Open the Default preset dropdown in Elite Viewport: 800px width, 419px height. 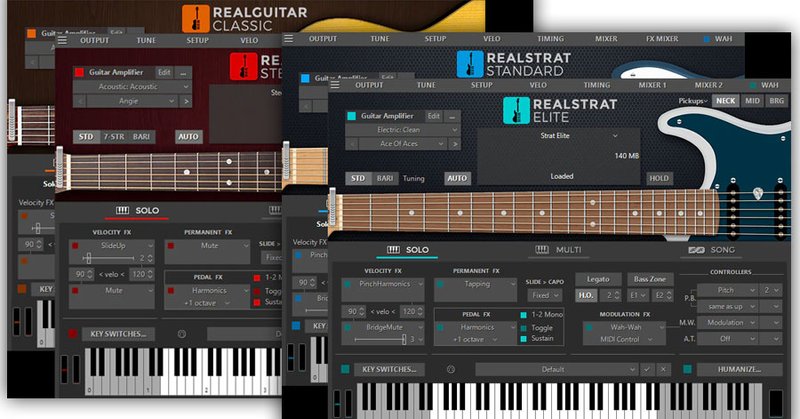pos(556,369)
